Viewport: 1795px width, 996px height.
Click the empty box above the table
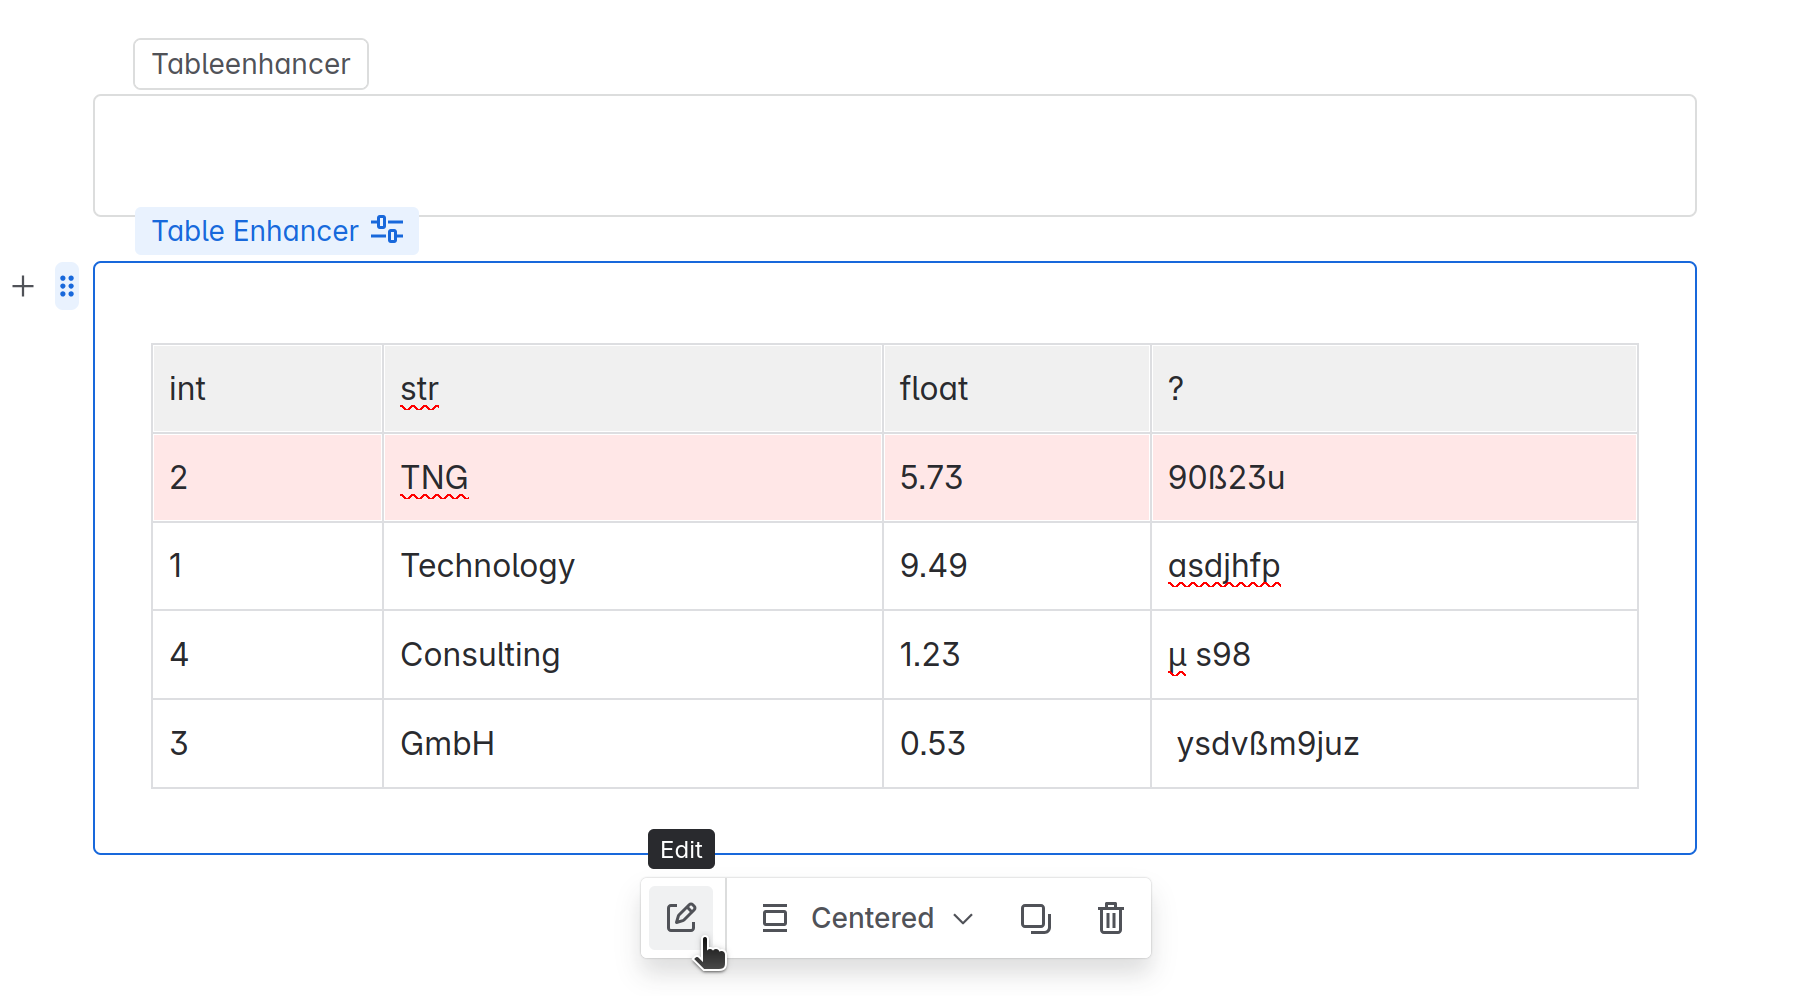[894, 155]
